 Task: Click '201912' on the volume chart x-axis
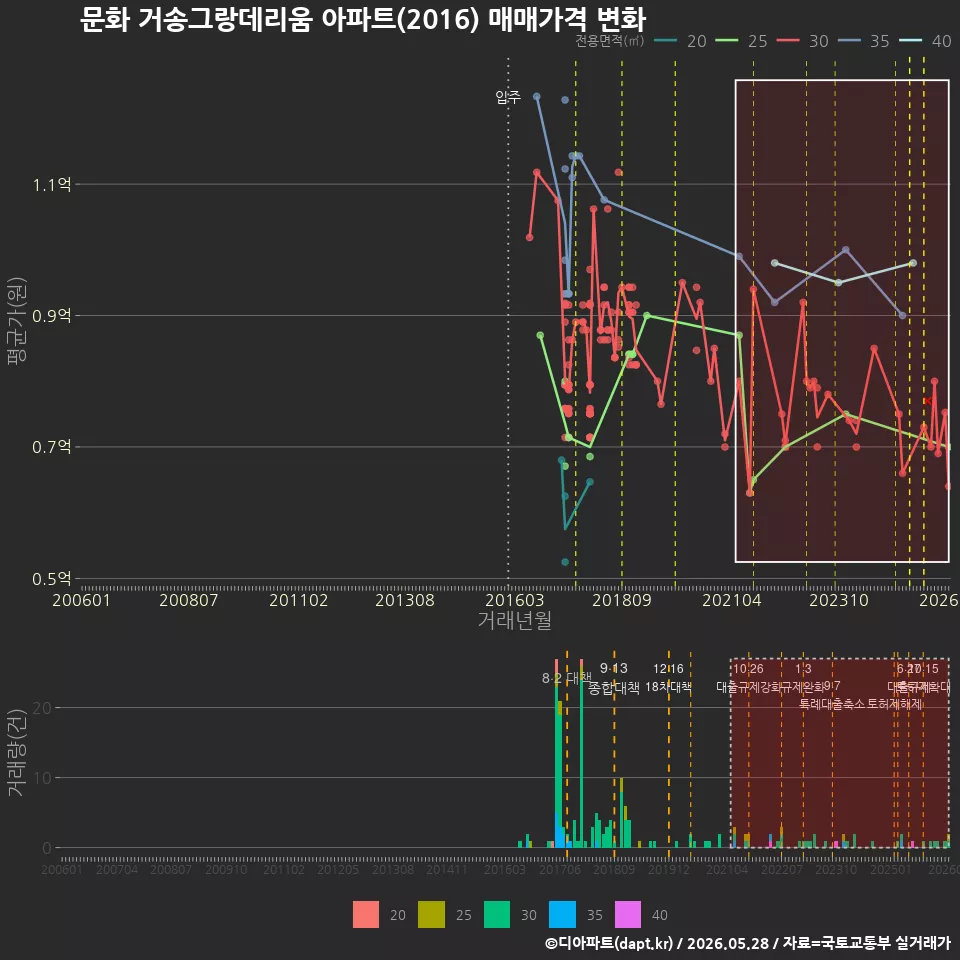[x=669, y=870]
